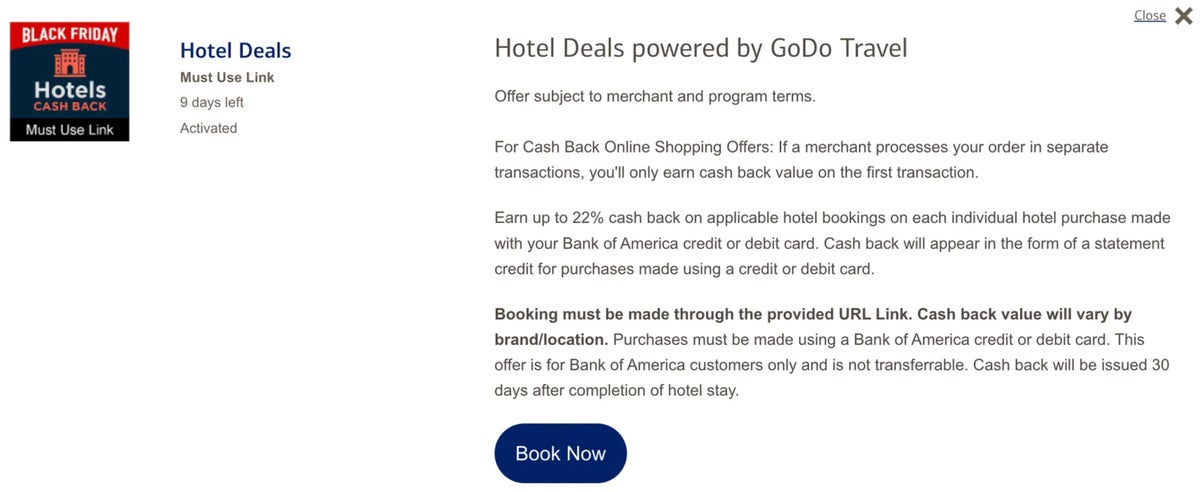Image resolution: width=1200 pixels, height=492 pixels.
Task: Click the 9 days left text
Action: click(x=212, y=102)
